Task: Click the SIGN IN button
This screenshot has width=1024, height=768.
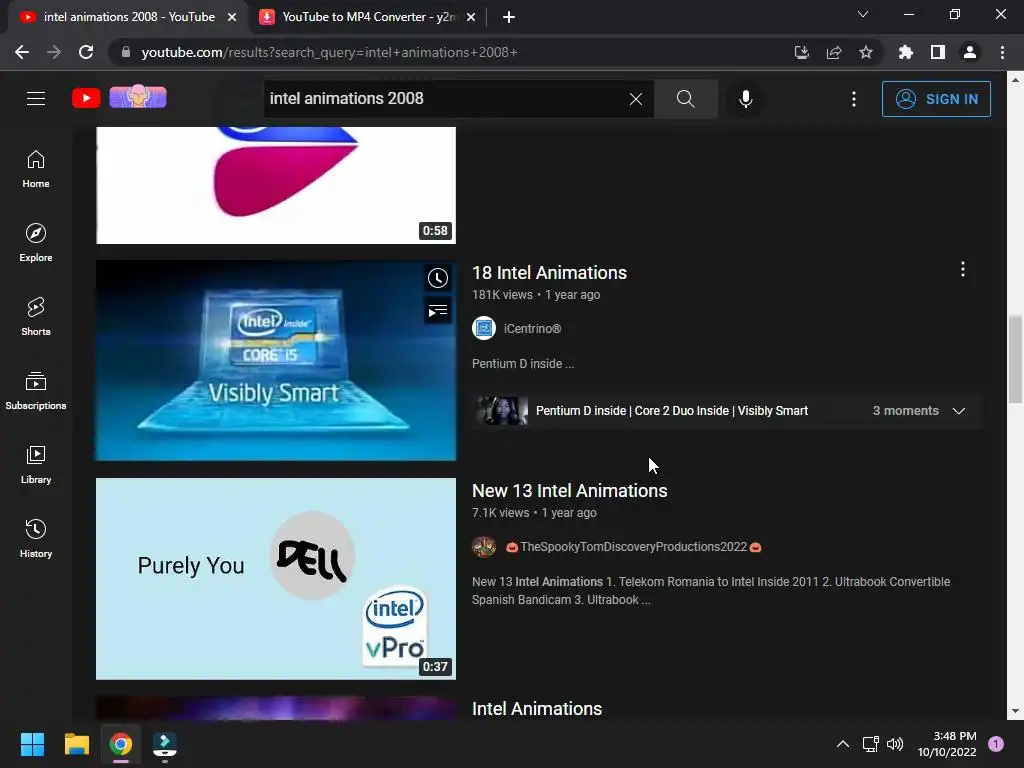Action: tap(936, 99)
